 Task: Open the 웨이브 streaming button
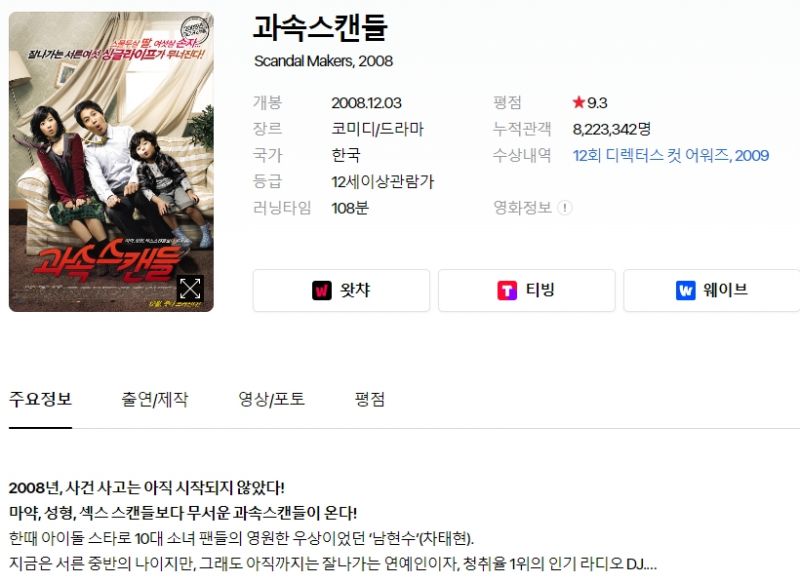coord(712,290)
